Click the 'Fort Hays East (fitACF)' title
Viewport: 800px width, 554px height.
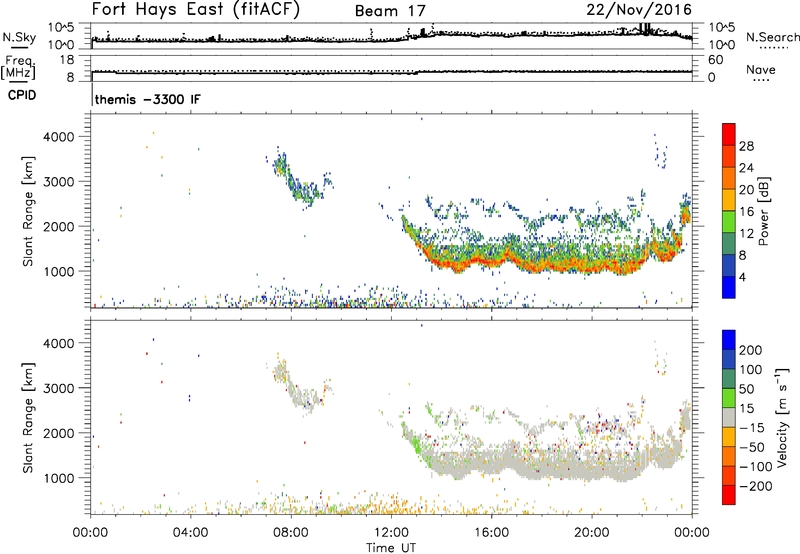click(x=196, y=9)
